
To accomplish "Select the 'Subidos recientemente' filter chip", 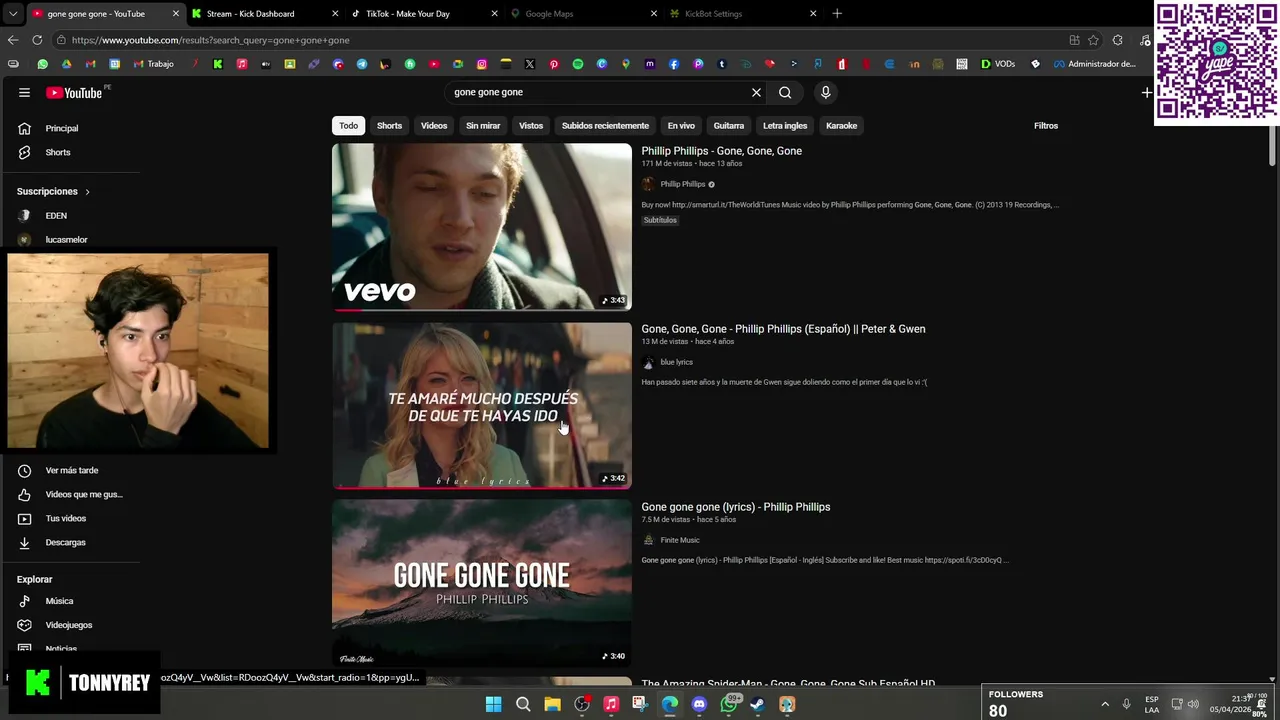I will tap(605, 126).
